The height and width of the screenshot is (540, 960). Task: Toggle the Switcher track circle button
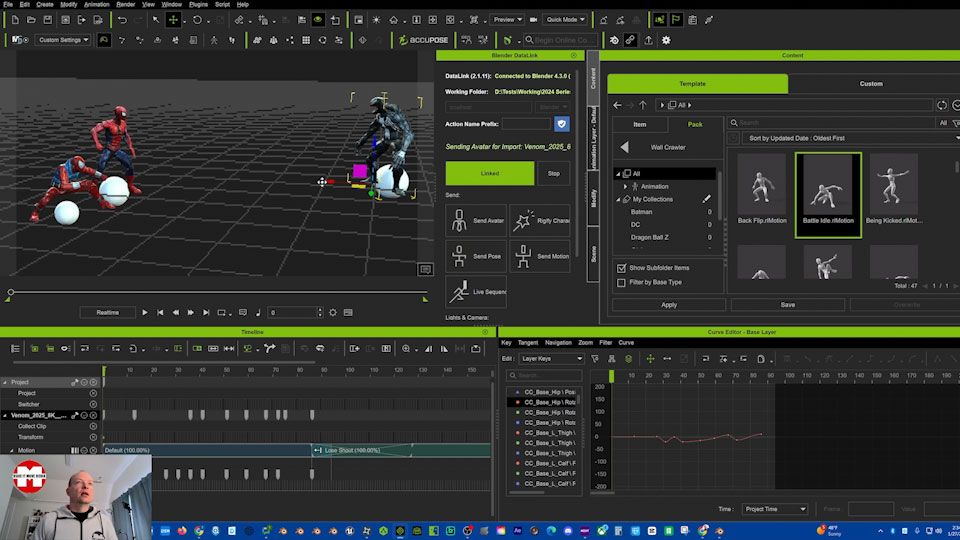(93, 404)
